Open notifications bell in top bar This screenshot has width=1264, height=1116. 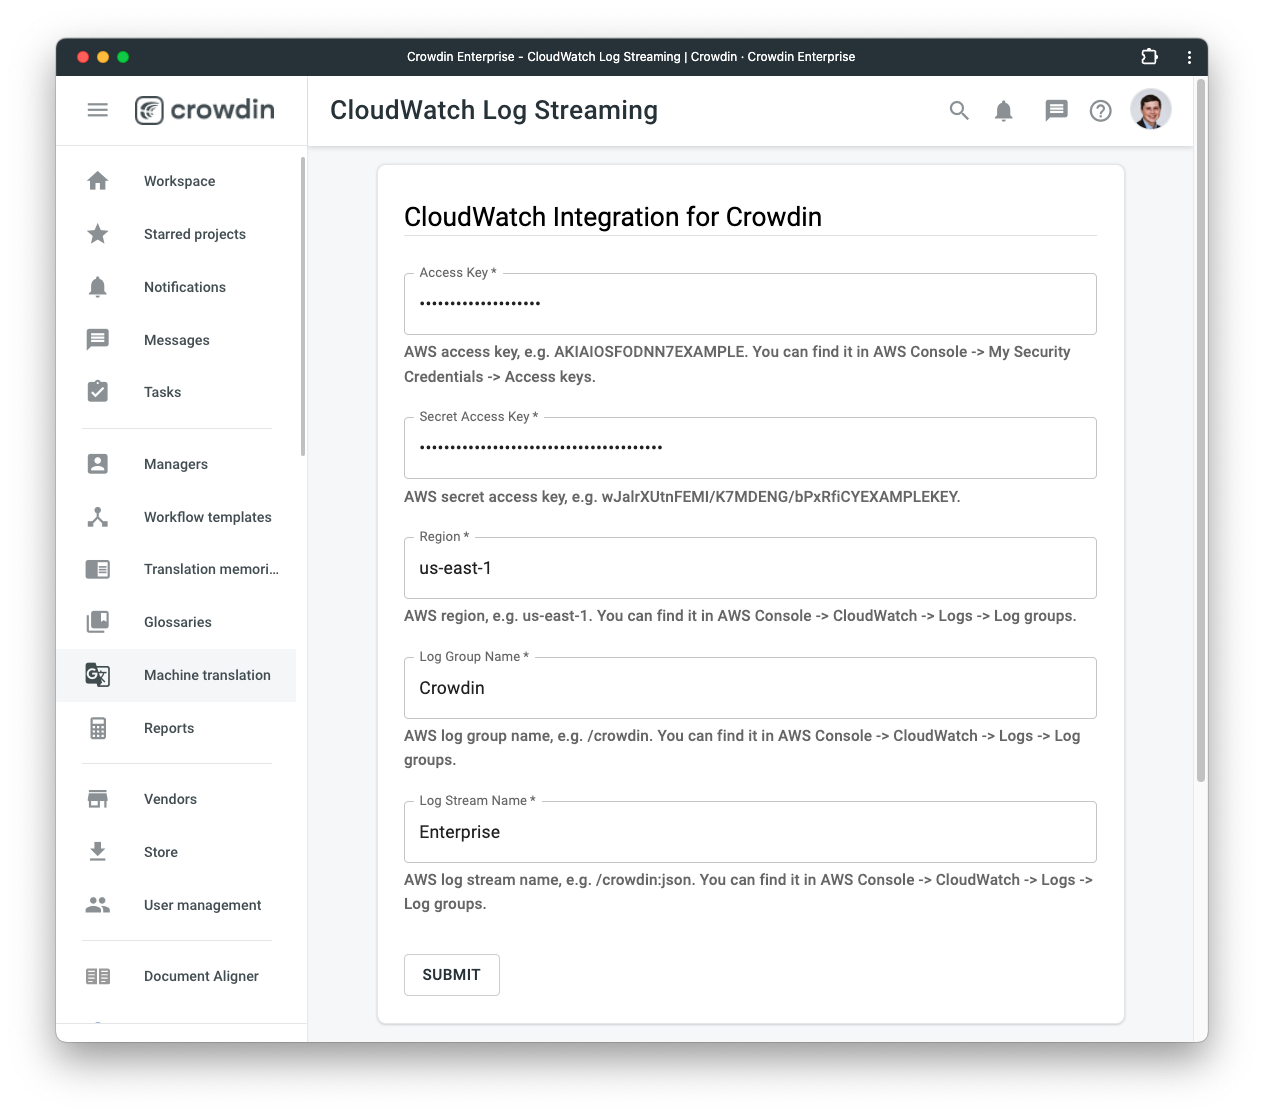tap(1004, 111)
